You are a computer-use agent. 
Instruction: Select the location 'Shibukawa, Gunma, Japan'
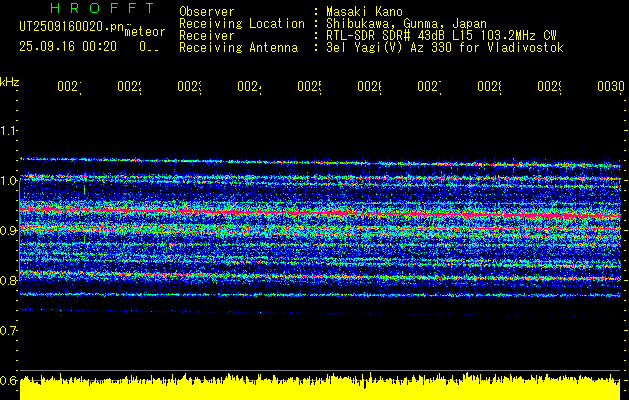(406, 24)
